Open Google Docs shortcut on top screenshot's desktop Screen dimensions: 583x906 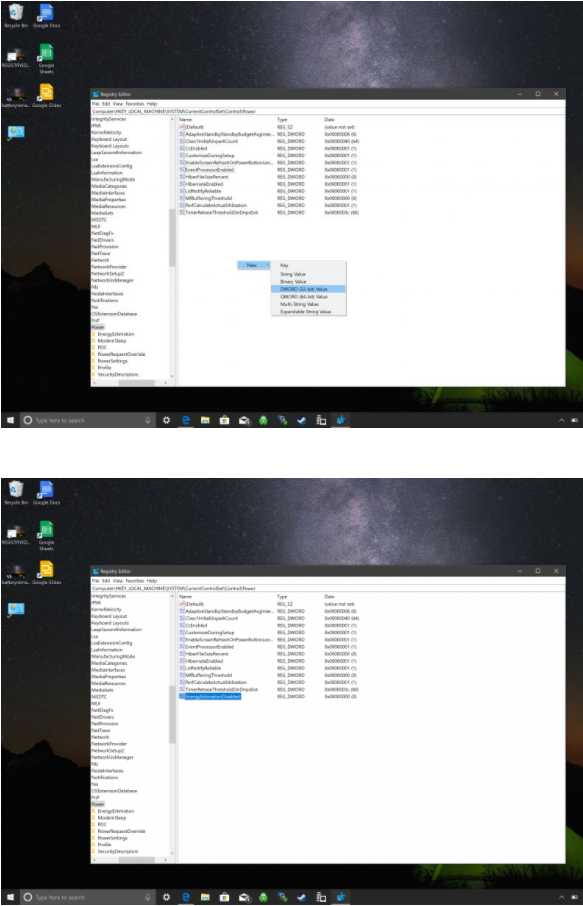46,16
